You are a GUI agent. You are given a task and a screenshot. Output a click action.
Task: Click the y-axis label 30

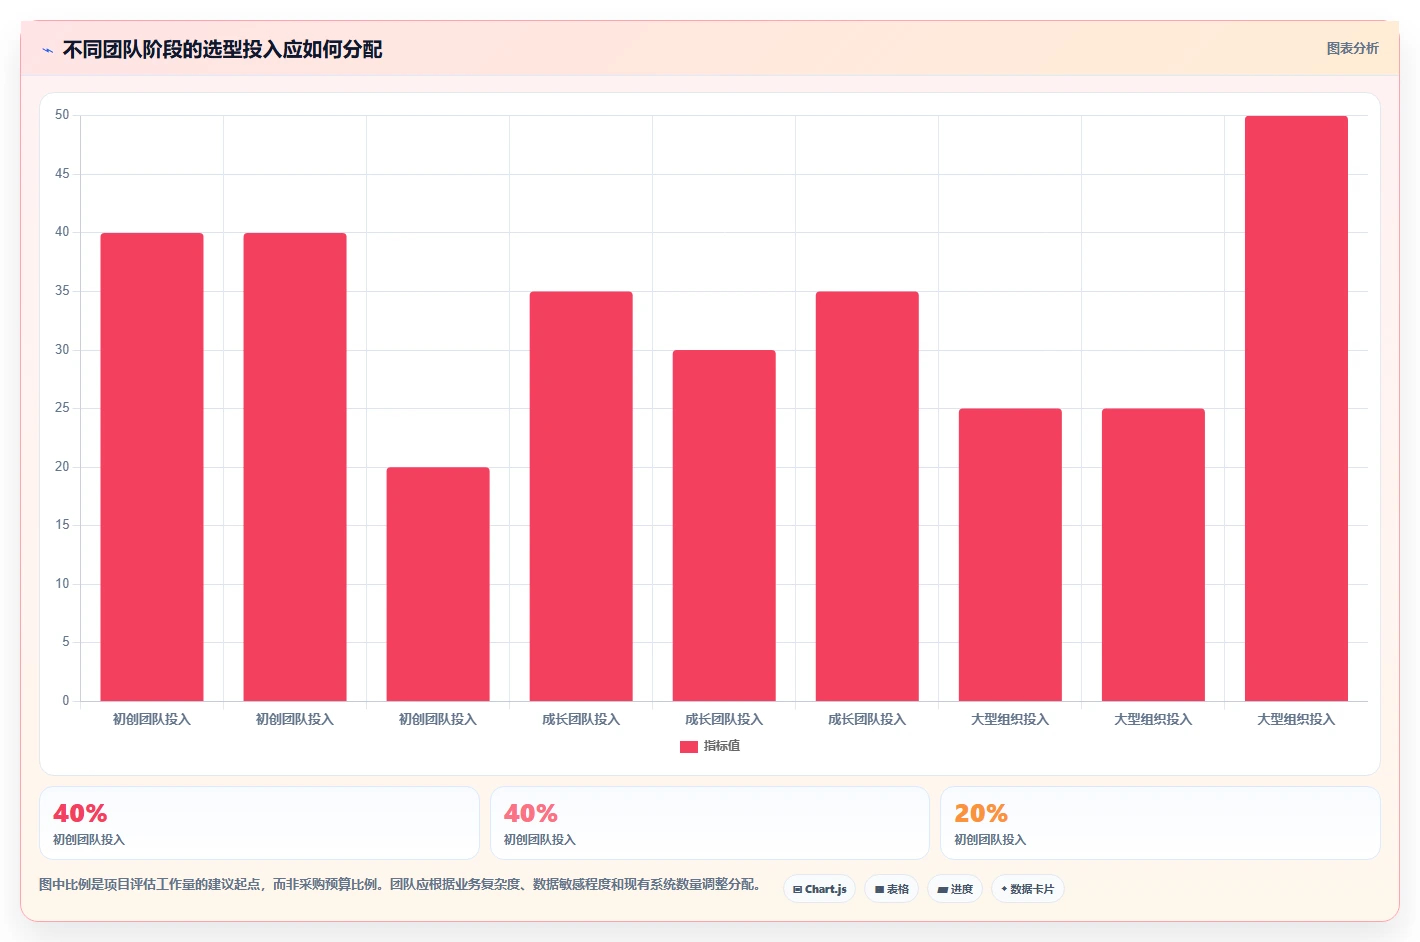coord(62,350)
